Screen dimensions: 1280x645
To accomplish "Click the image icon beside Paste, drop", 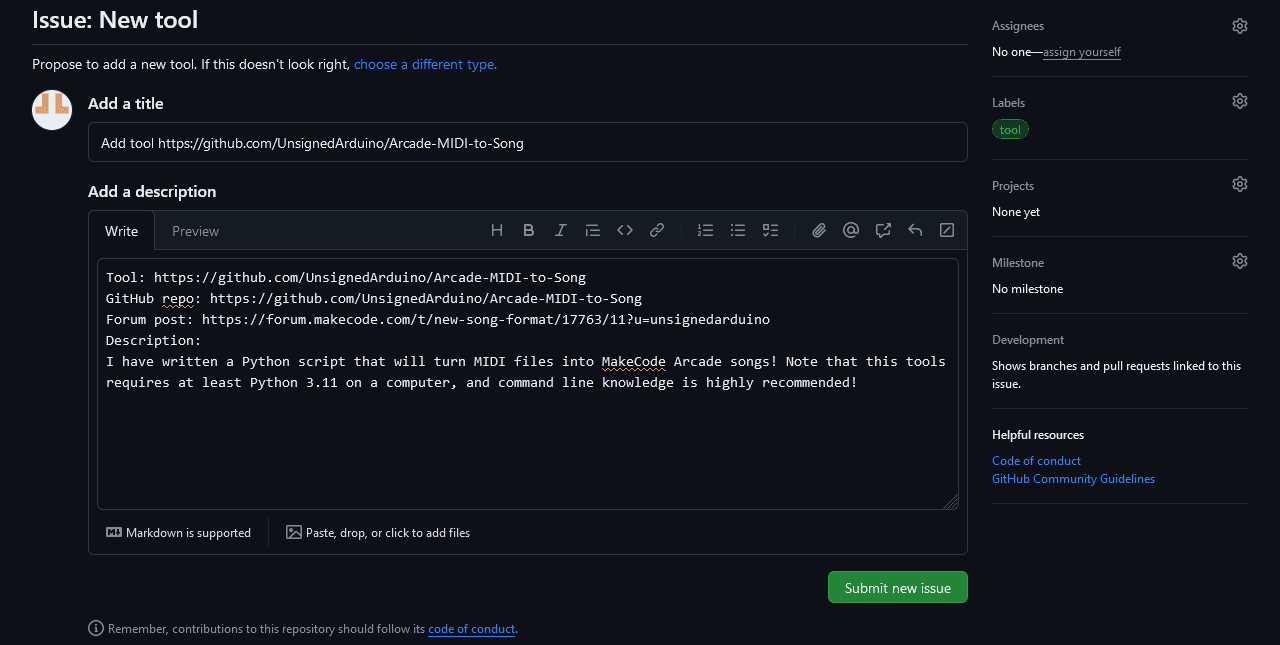I will [x=294, y=532].
